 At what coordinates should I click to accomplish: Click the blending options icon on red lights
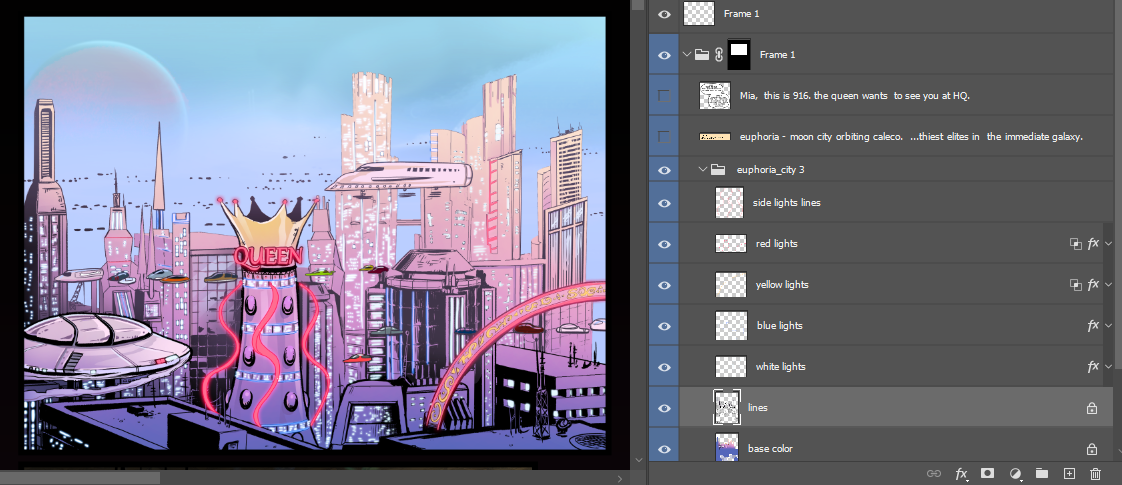(1076, 244)
